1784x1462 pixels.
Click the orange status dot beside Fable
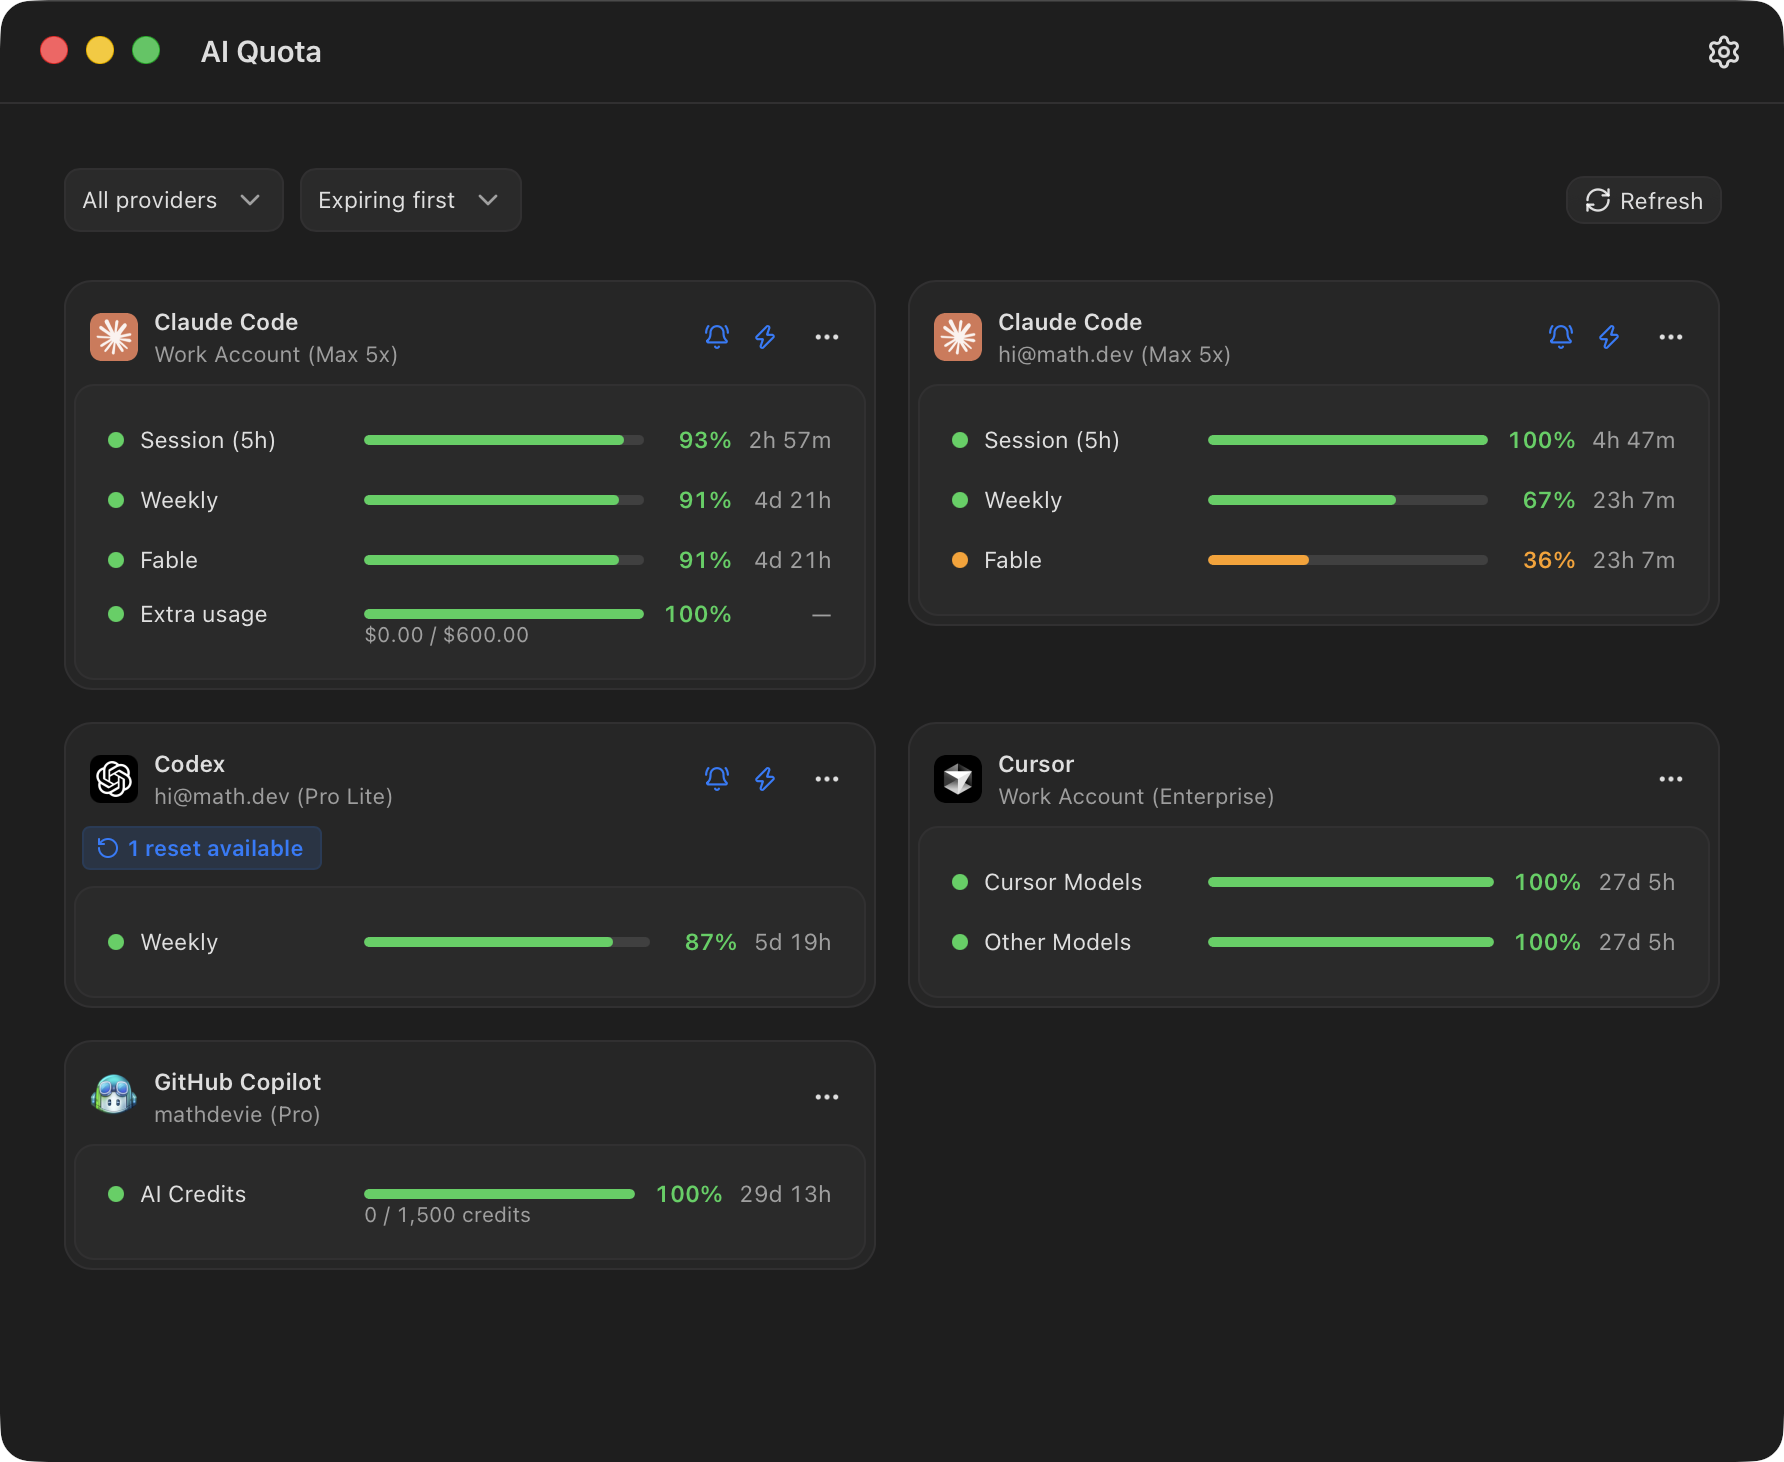[x=960, y=560]
